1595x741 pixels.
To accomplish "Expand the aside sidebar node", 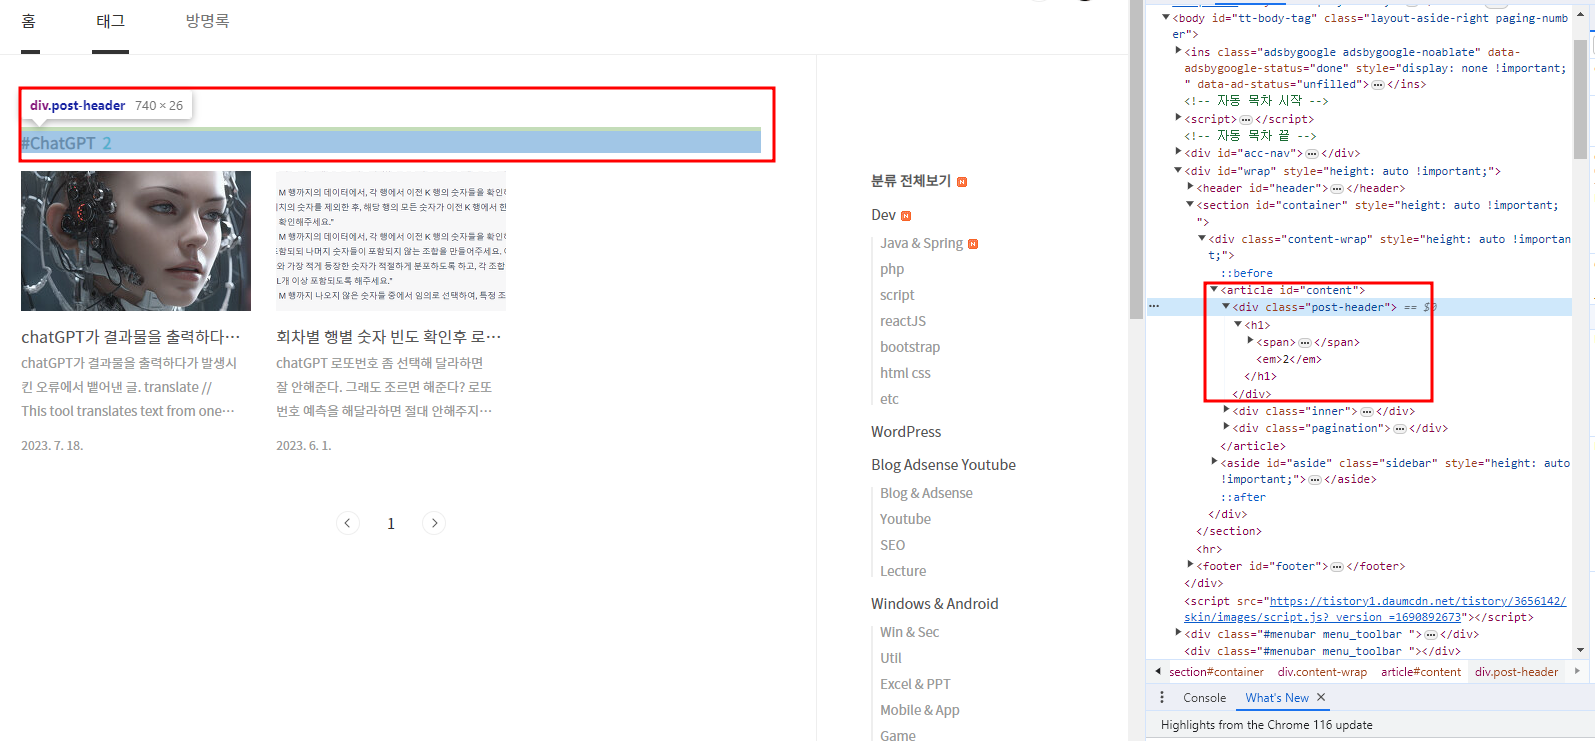I will (1214, 462).
